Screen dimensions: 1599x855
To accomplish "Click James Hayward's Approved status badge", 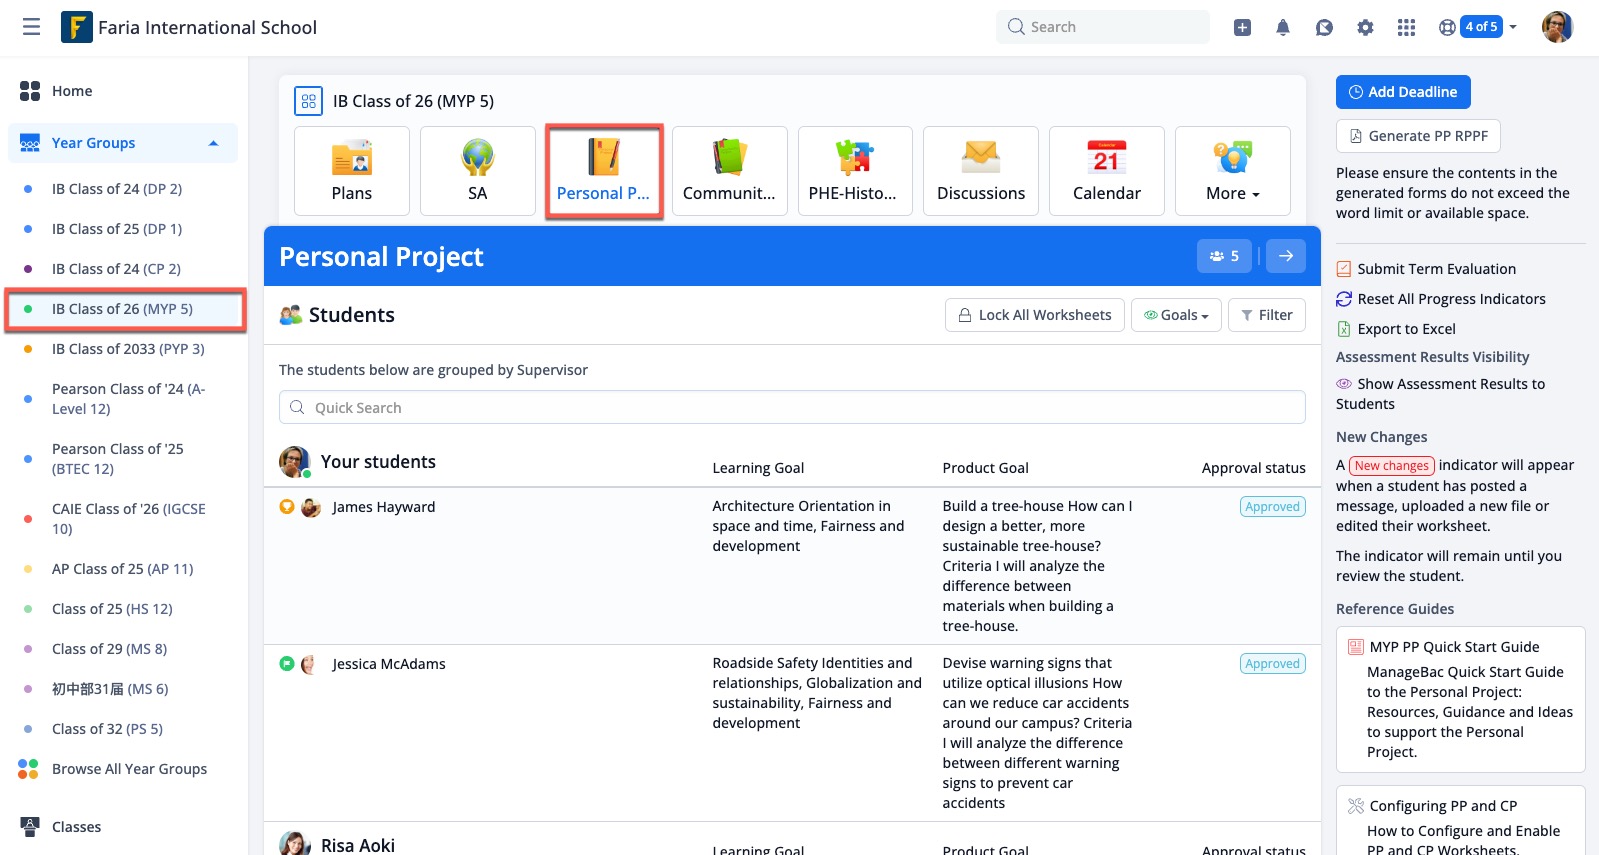I will click(x=1273, y=507).
